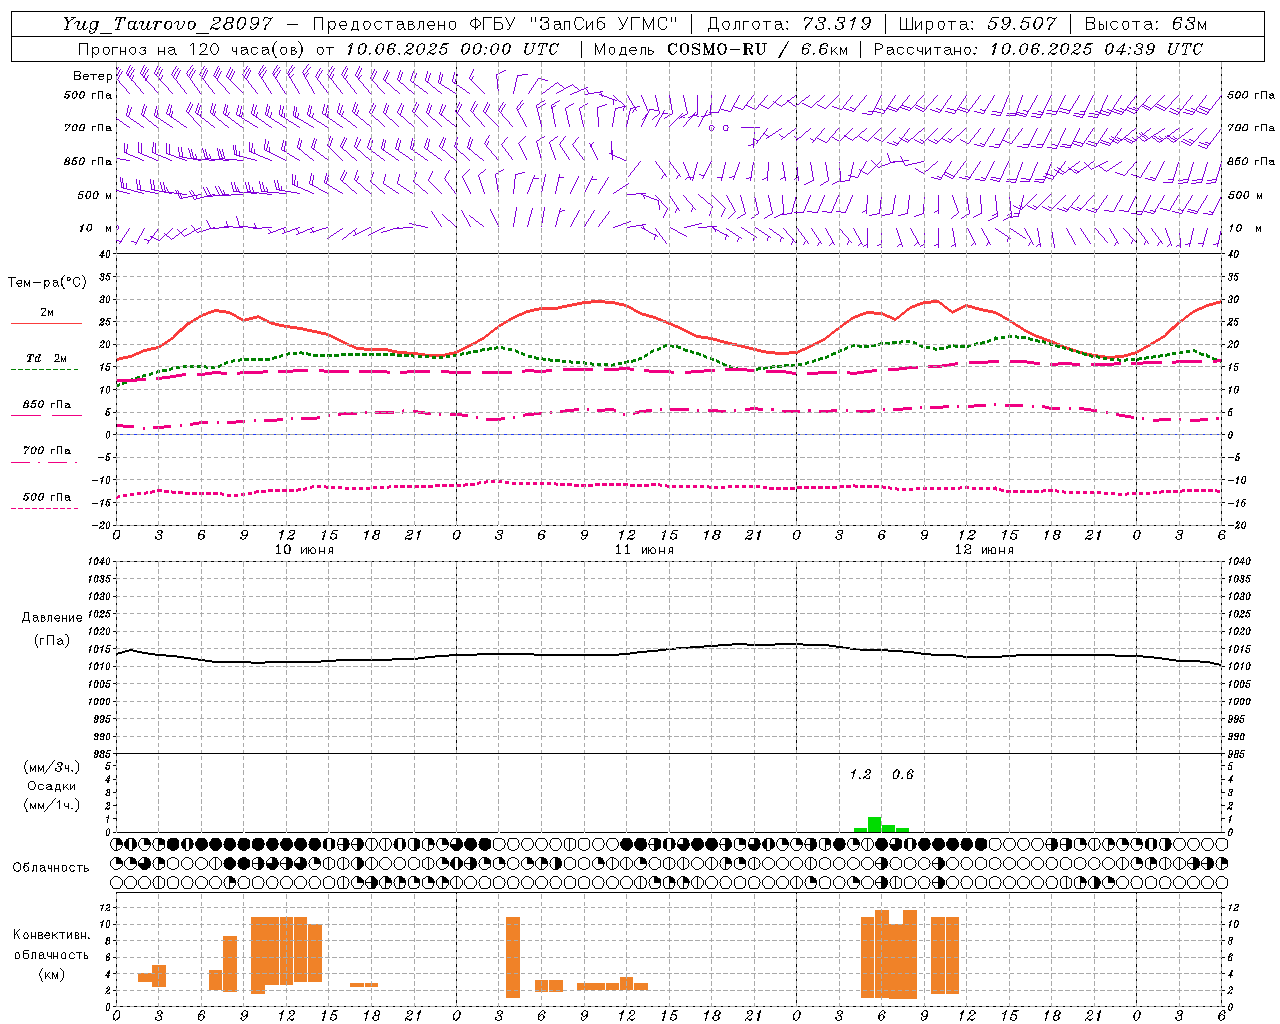Screen dimensions: 1280x1024
Task: Click the Долгота: 73.319 value
Action: click(x=789, y=24)
